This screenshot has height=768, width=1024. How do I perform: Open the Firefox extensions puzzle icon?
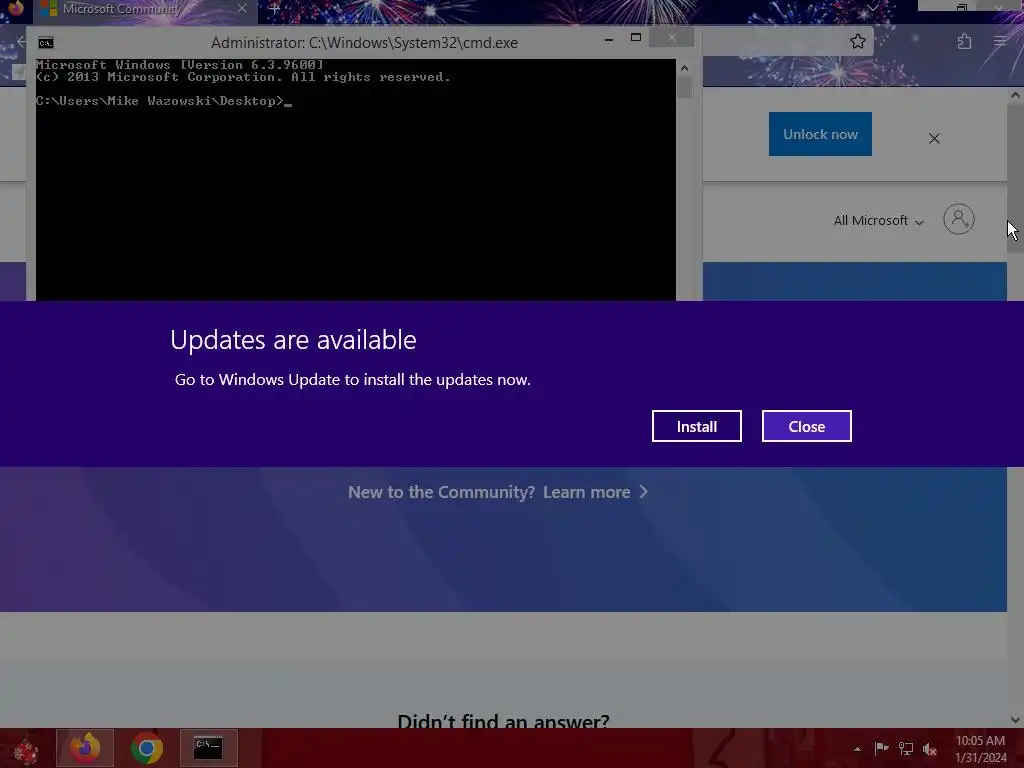(x=964, y=42)
